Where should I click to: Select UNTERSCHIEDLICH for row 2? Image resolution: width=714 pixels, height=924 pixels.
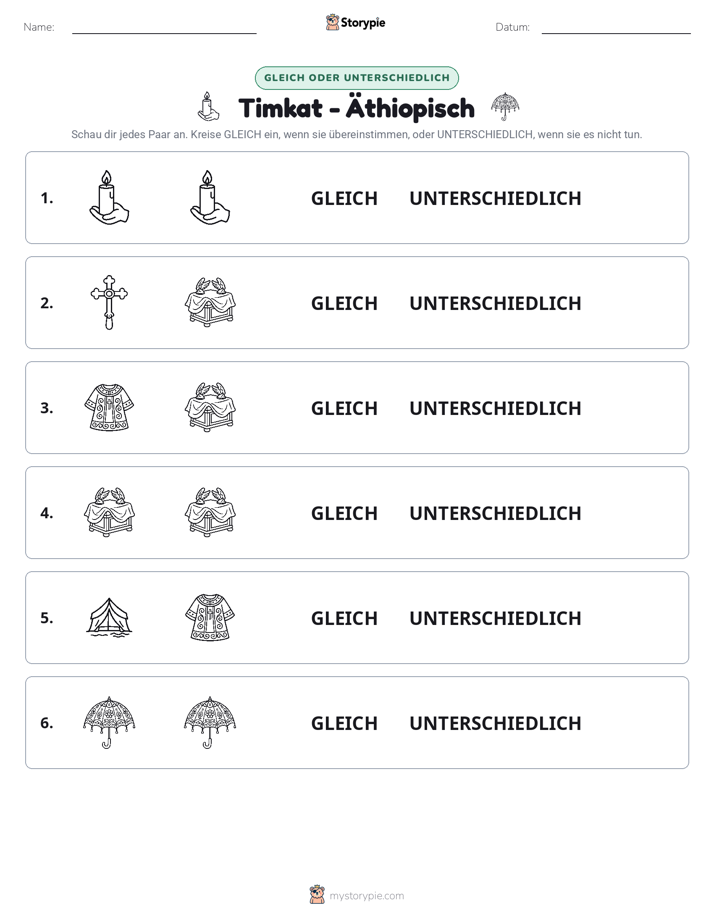pyautogui.click(x=495, y=303)
